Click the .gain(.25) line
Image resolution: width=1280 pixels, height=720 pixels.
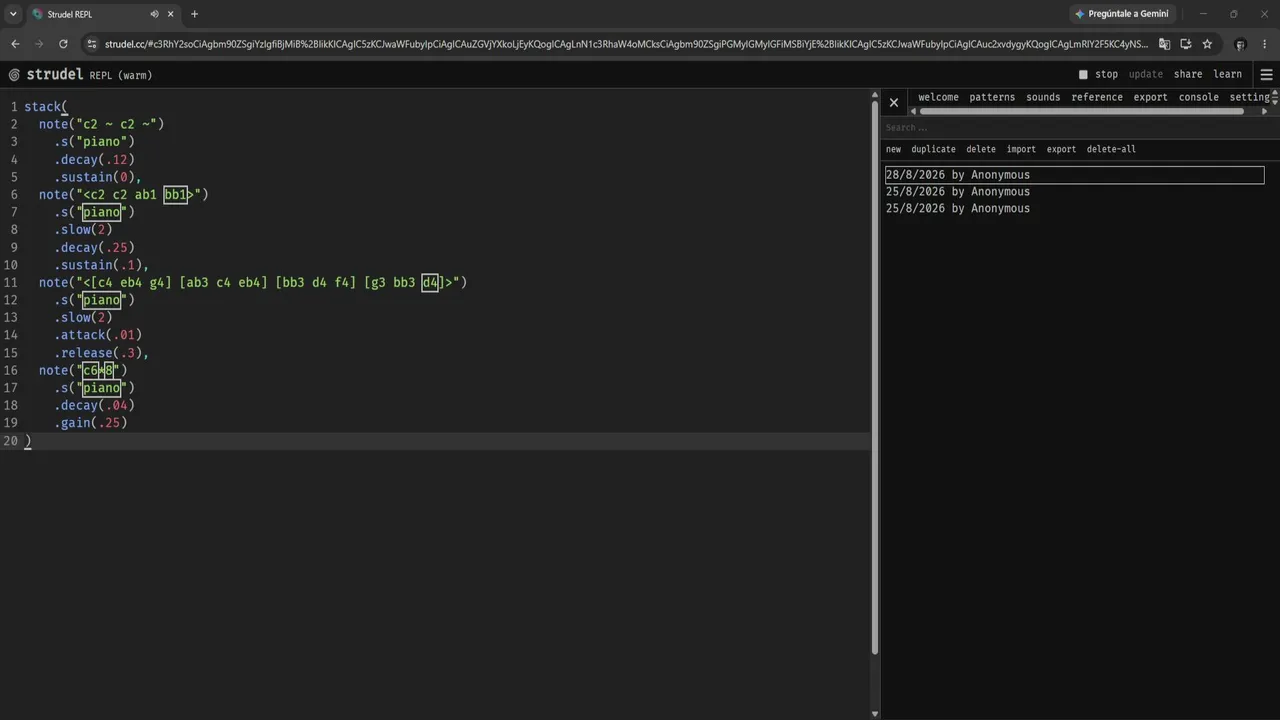(x=90, y=423)
